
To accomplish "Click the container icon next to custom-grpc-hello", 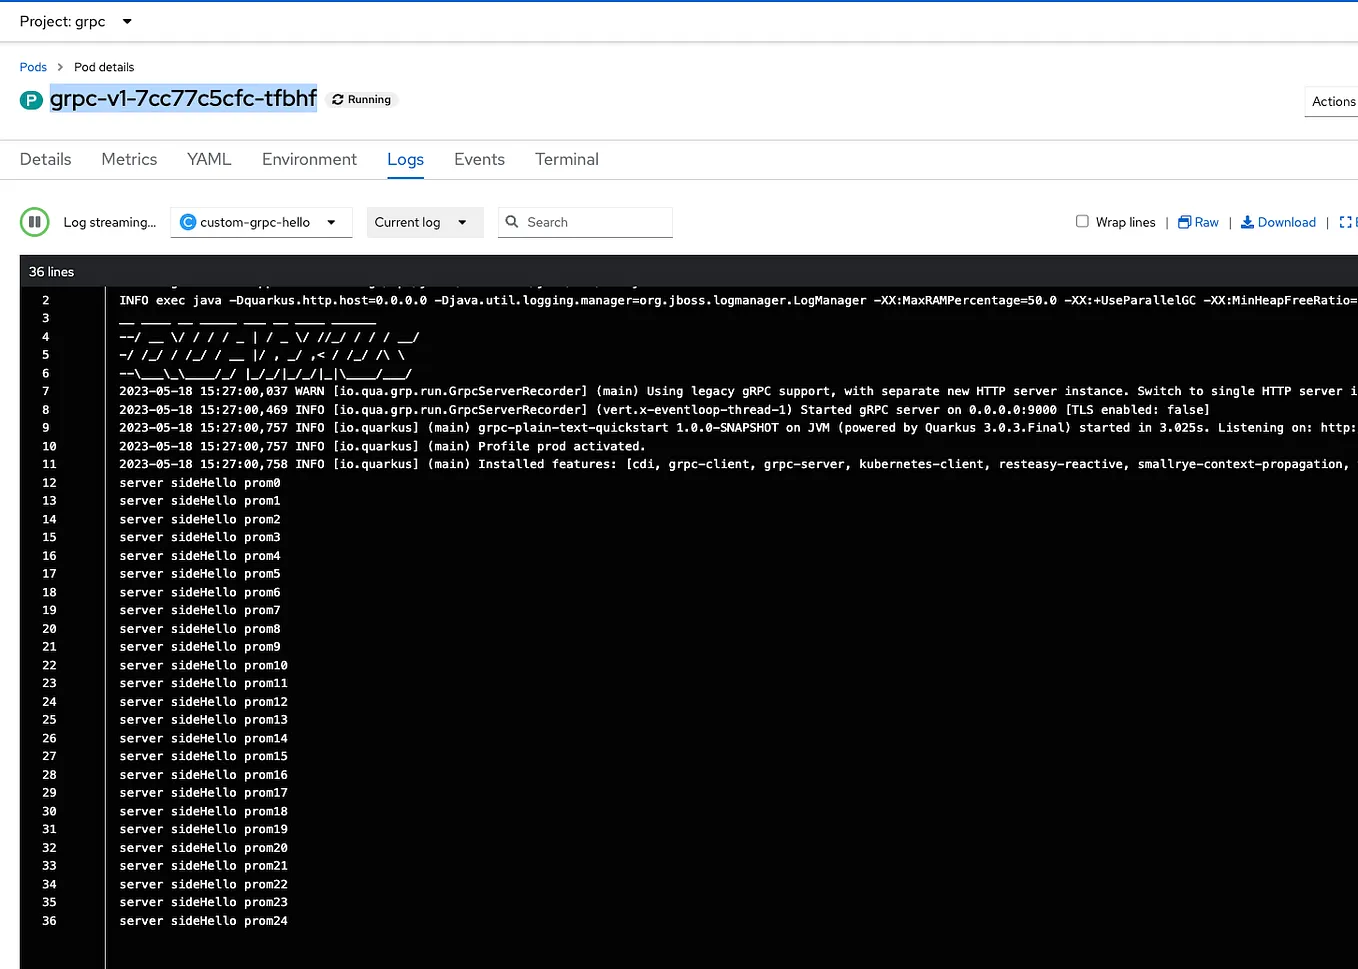I will [188, 221].
